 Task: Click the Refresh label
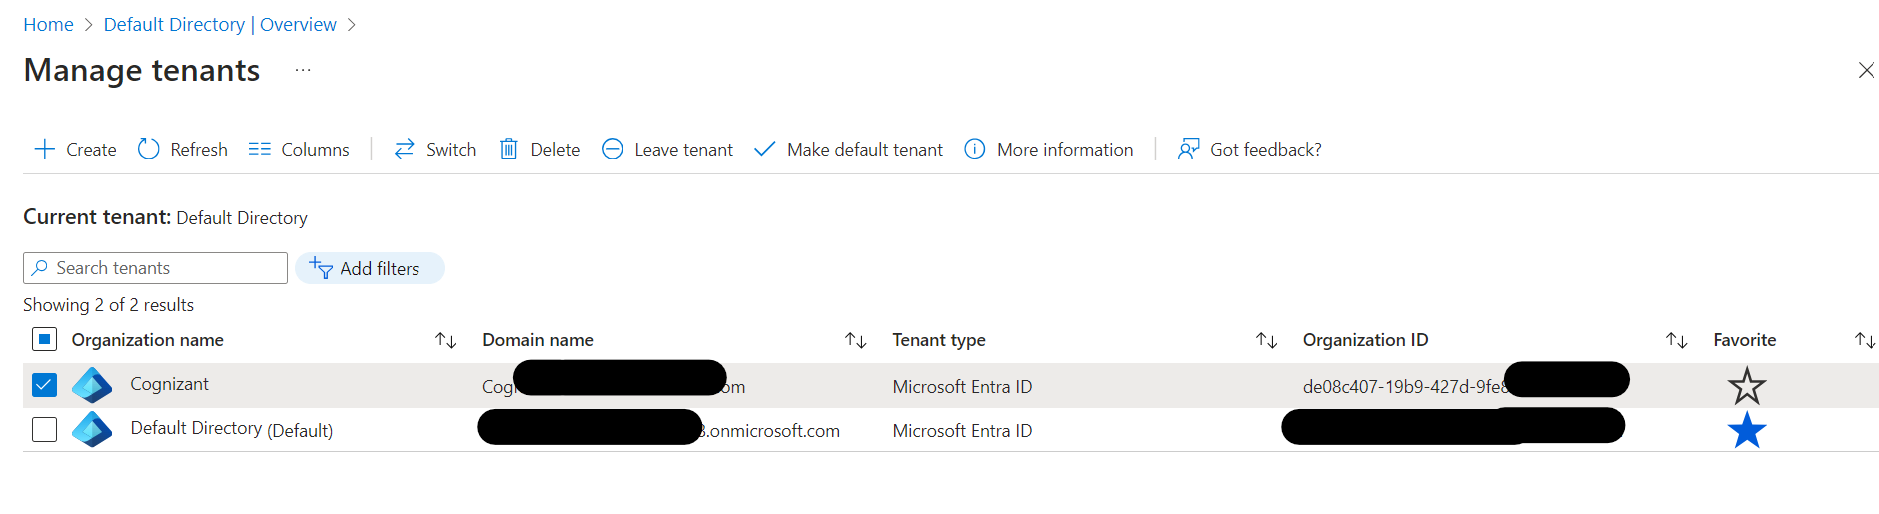click(x=199, y=150)
